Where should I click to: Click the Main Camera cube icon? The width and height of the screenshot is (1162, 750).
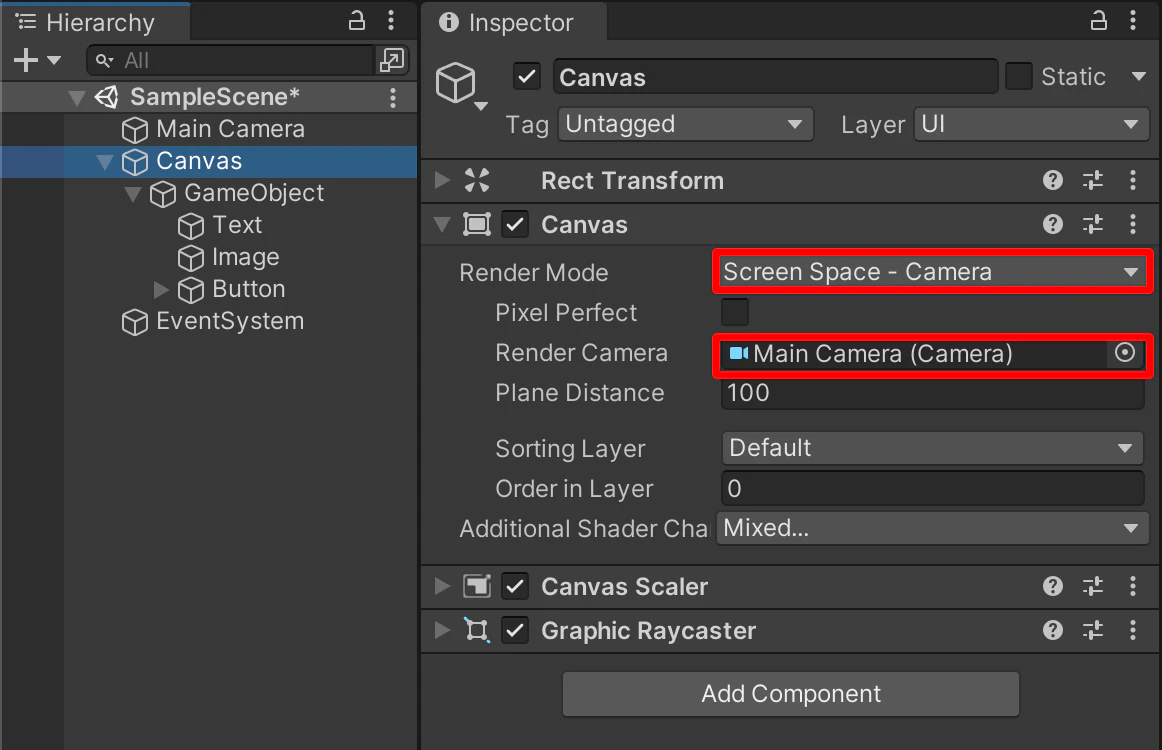[135, 130]
